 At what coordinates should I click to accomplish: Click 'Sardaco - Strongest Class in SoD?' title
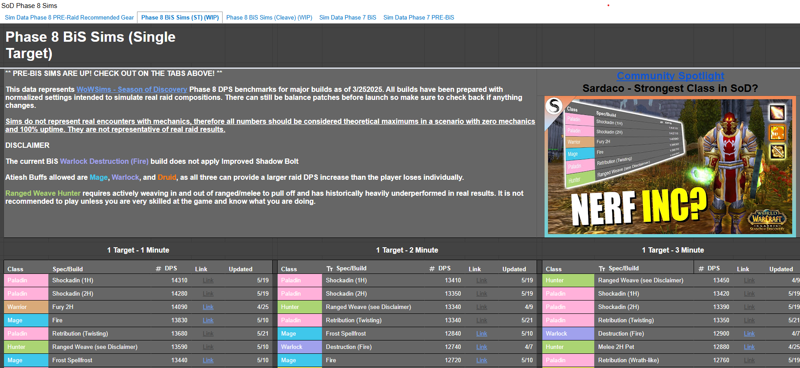pyautogui.click(x=670, y=89)
